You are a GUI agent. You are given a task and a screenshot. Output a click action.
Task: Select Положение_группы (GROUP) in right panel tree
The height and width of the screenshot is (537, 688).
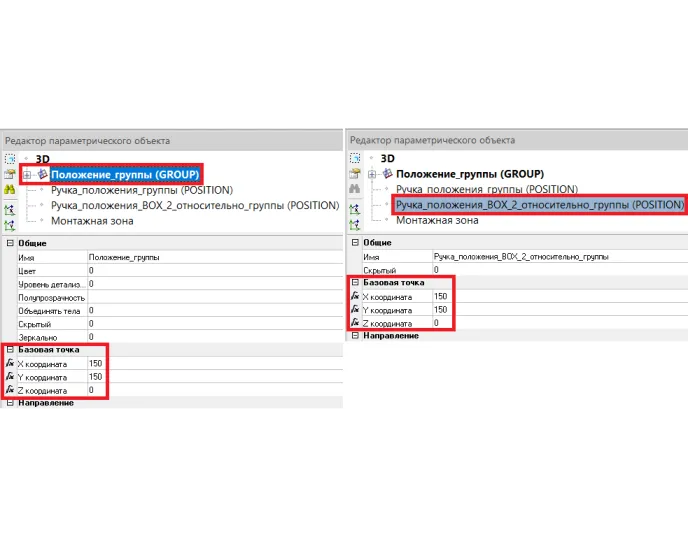click(470, 174)
